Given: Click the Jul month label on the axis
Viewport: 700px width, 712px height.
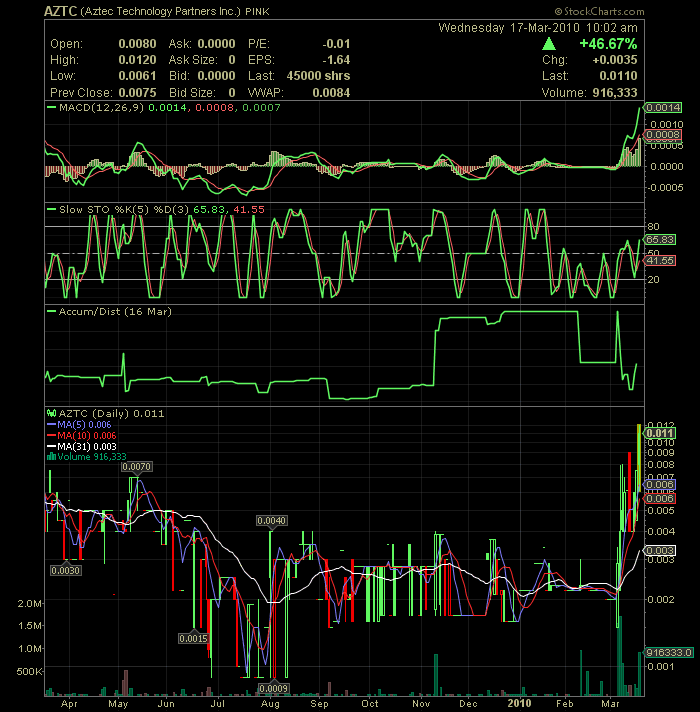Looking at the screenshot, I should pyautogui.click(x=218, y=703).
